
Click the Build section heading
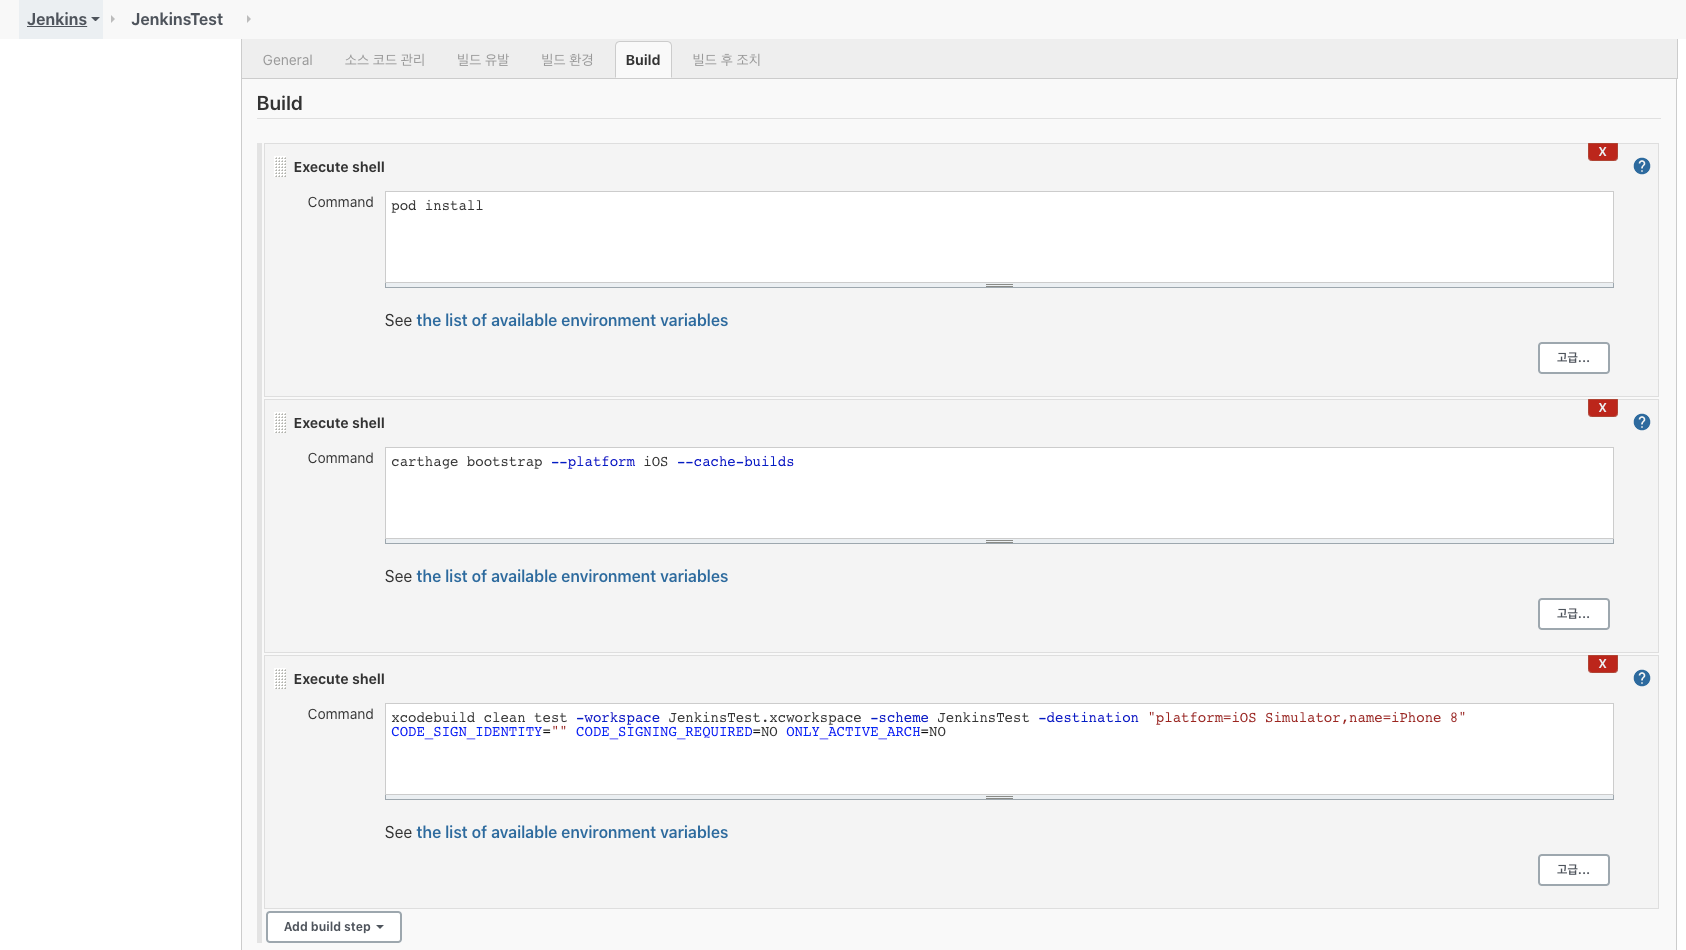tap(279, 103)
